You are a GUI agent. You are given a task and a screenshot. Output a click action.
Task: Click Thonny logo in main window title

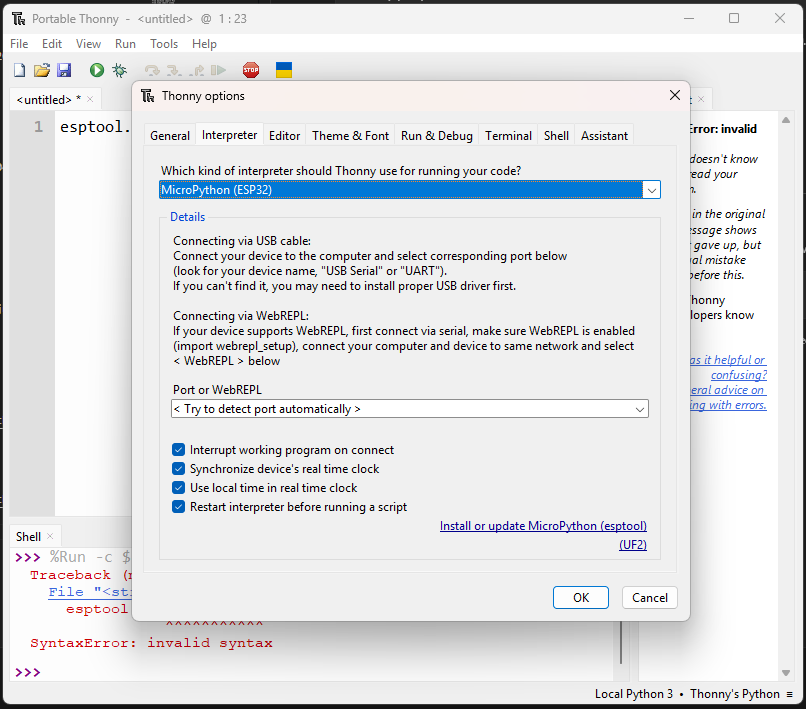point(19,19)
